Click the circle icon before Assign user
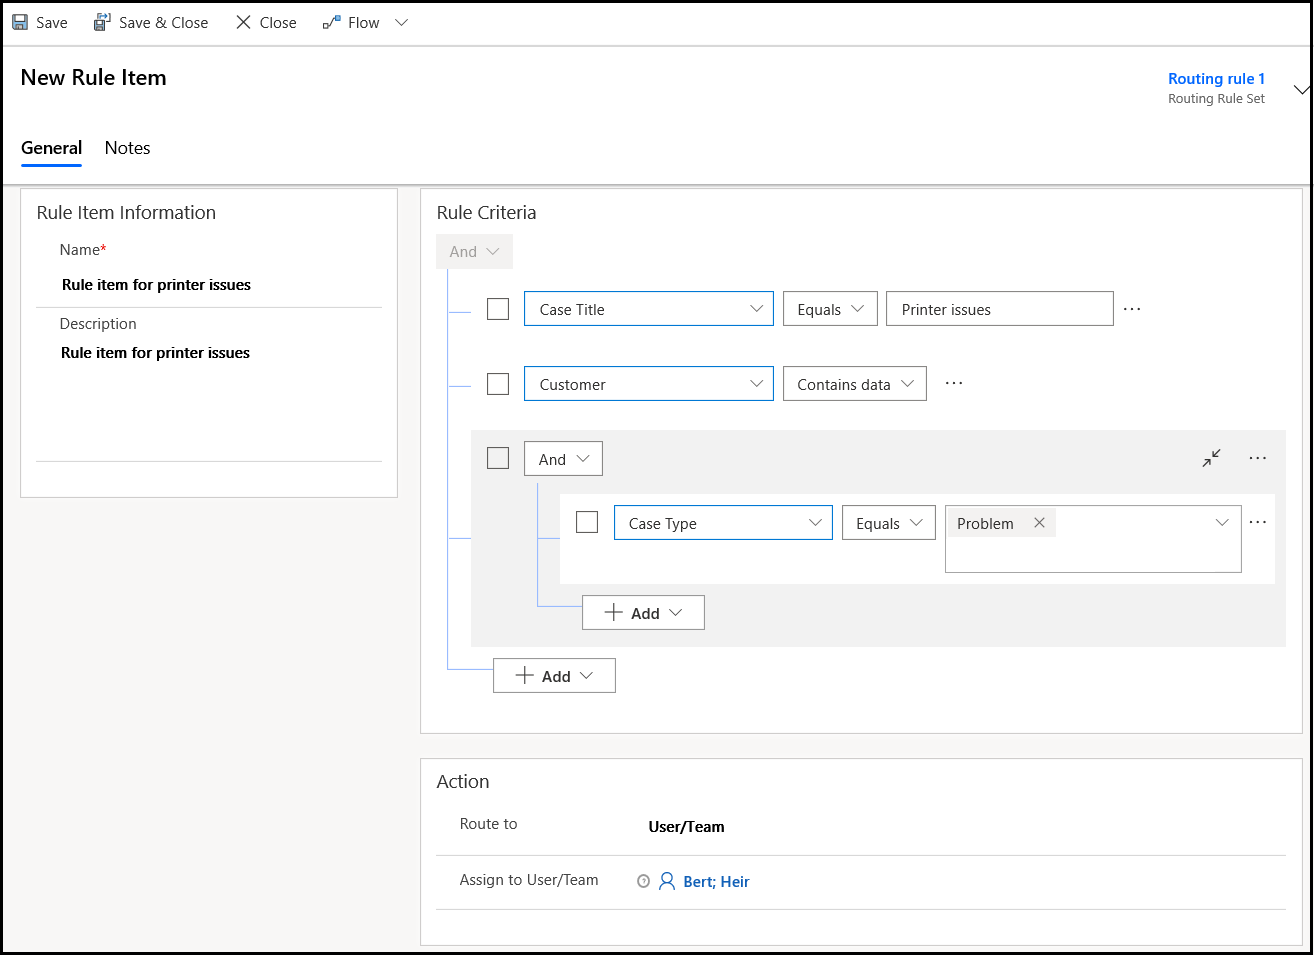The image size is (1314, 955). pos(643,881)
